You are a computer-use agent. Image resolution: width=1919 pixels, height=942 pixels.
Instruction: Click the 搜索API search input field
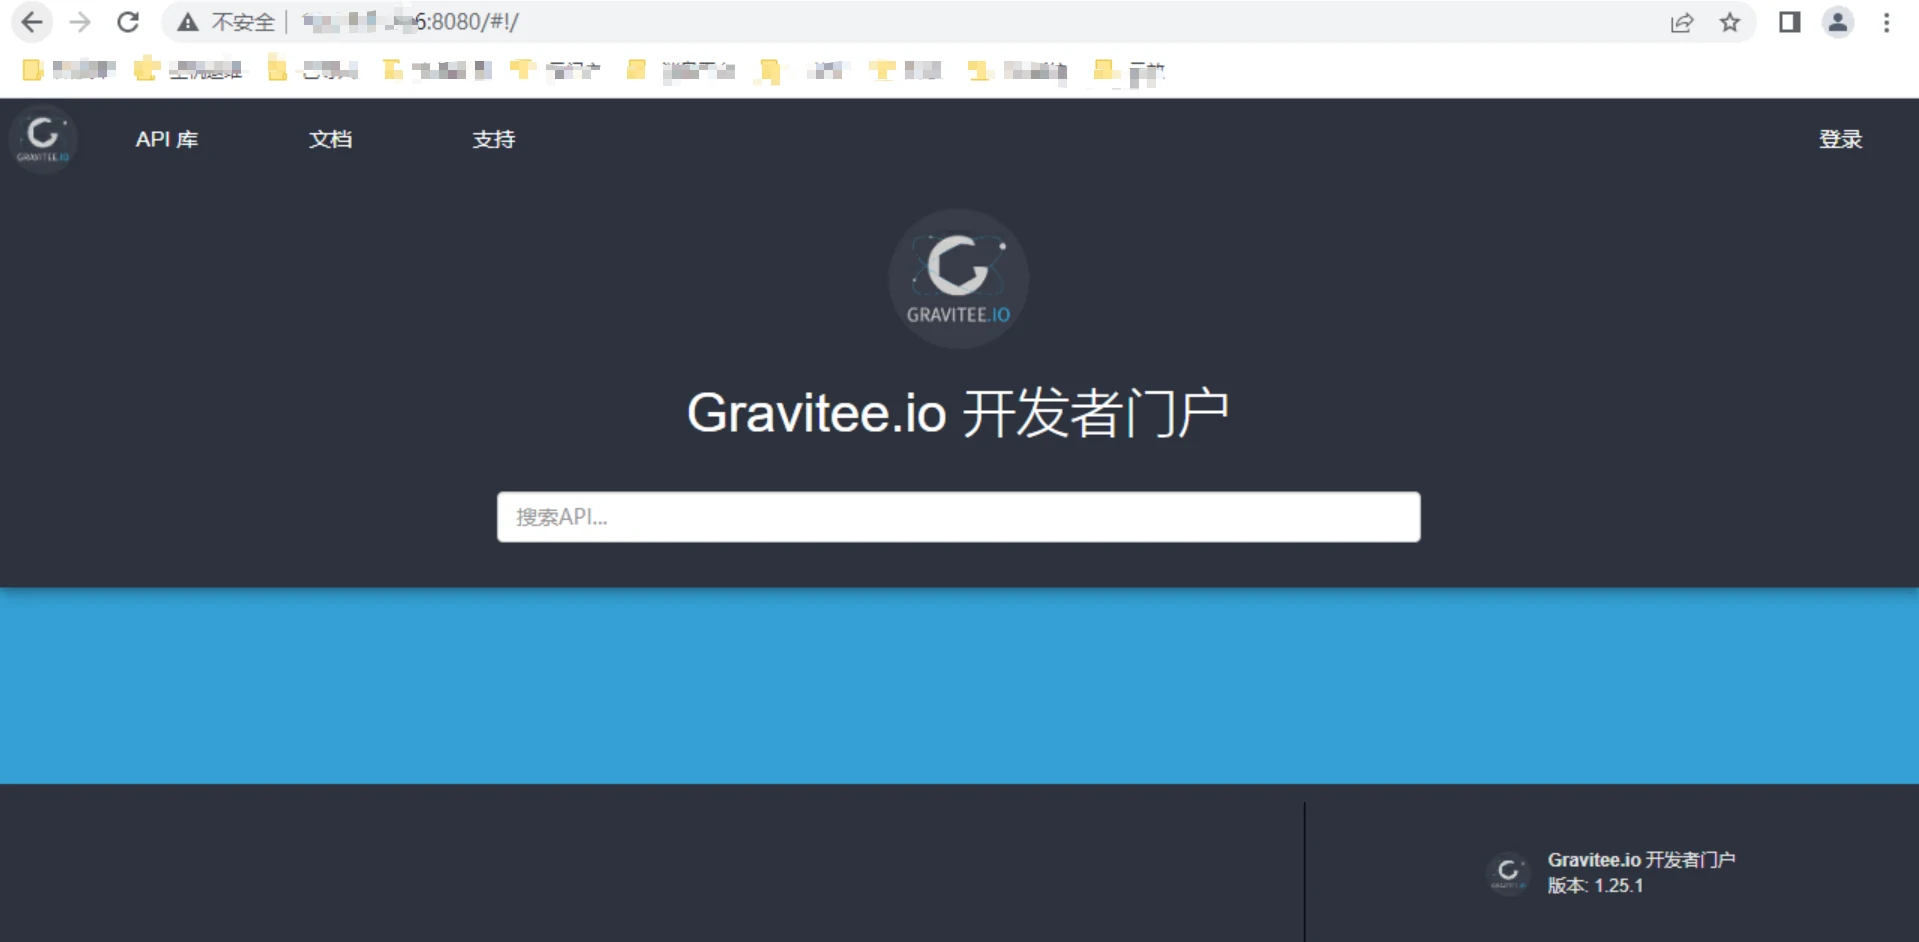[x=958, y=517]
